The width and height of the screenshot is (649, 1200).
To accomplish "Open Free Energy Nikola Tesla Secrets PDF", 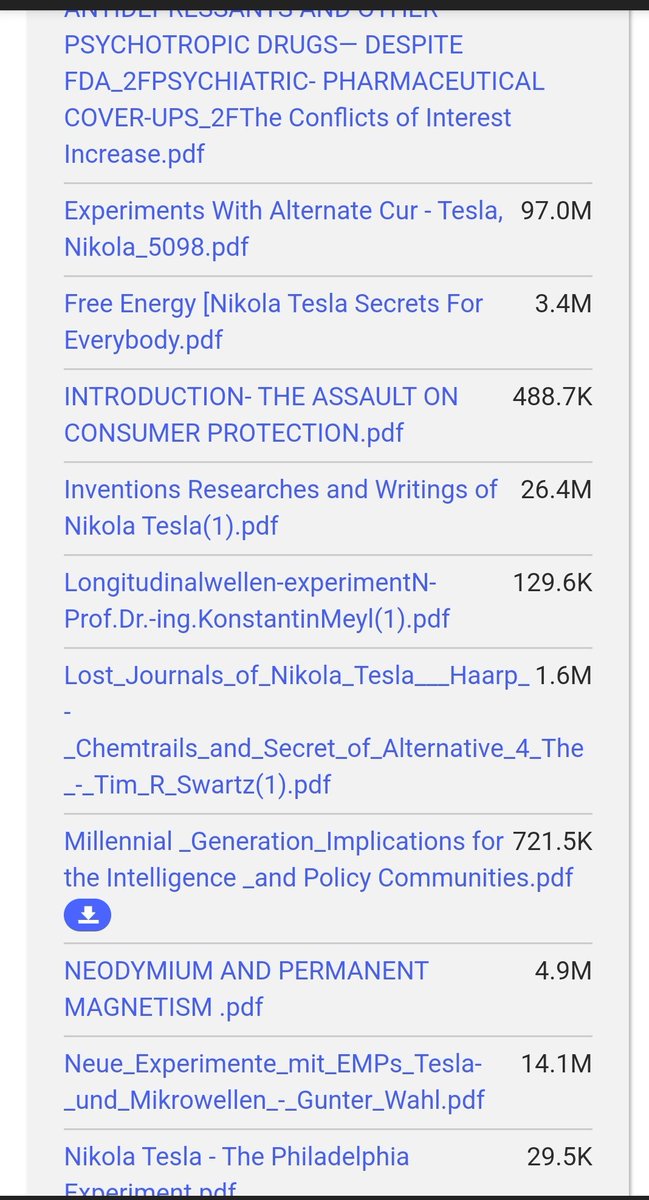I will coord(273,321).
